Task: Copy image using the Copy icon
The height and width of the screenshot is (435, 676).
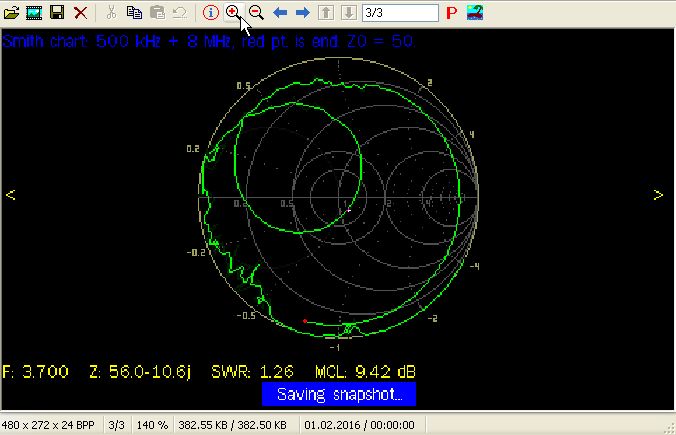Action: click(134, 13)
